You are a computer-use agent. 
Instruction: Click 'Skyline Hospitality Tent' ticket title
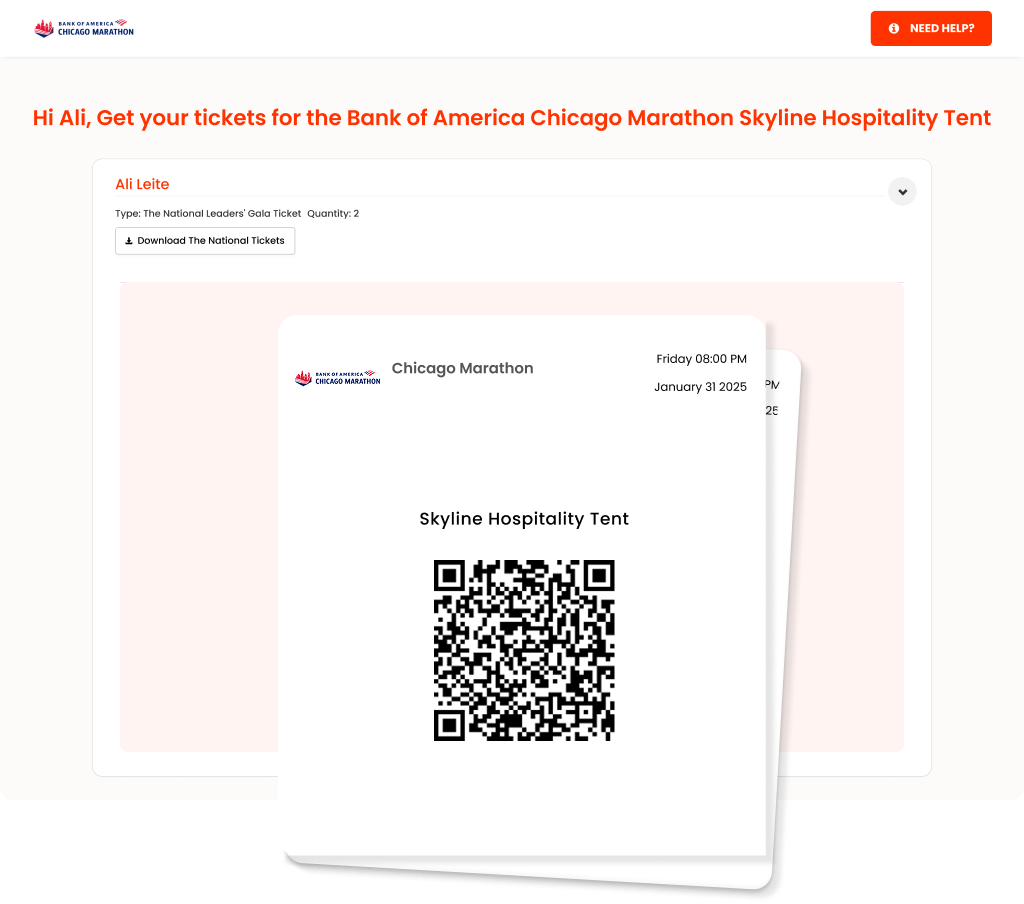tap(524, 519)
